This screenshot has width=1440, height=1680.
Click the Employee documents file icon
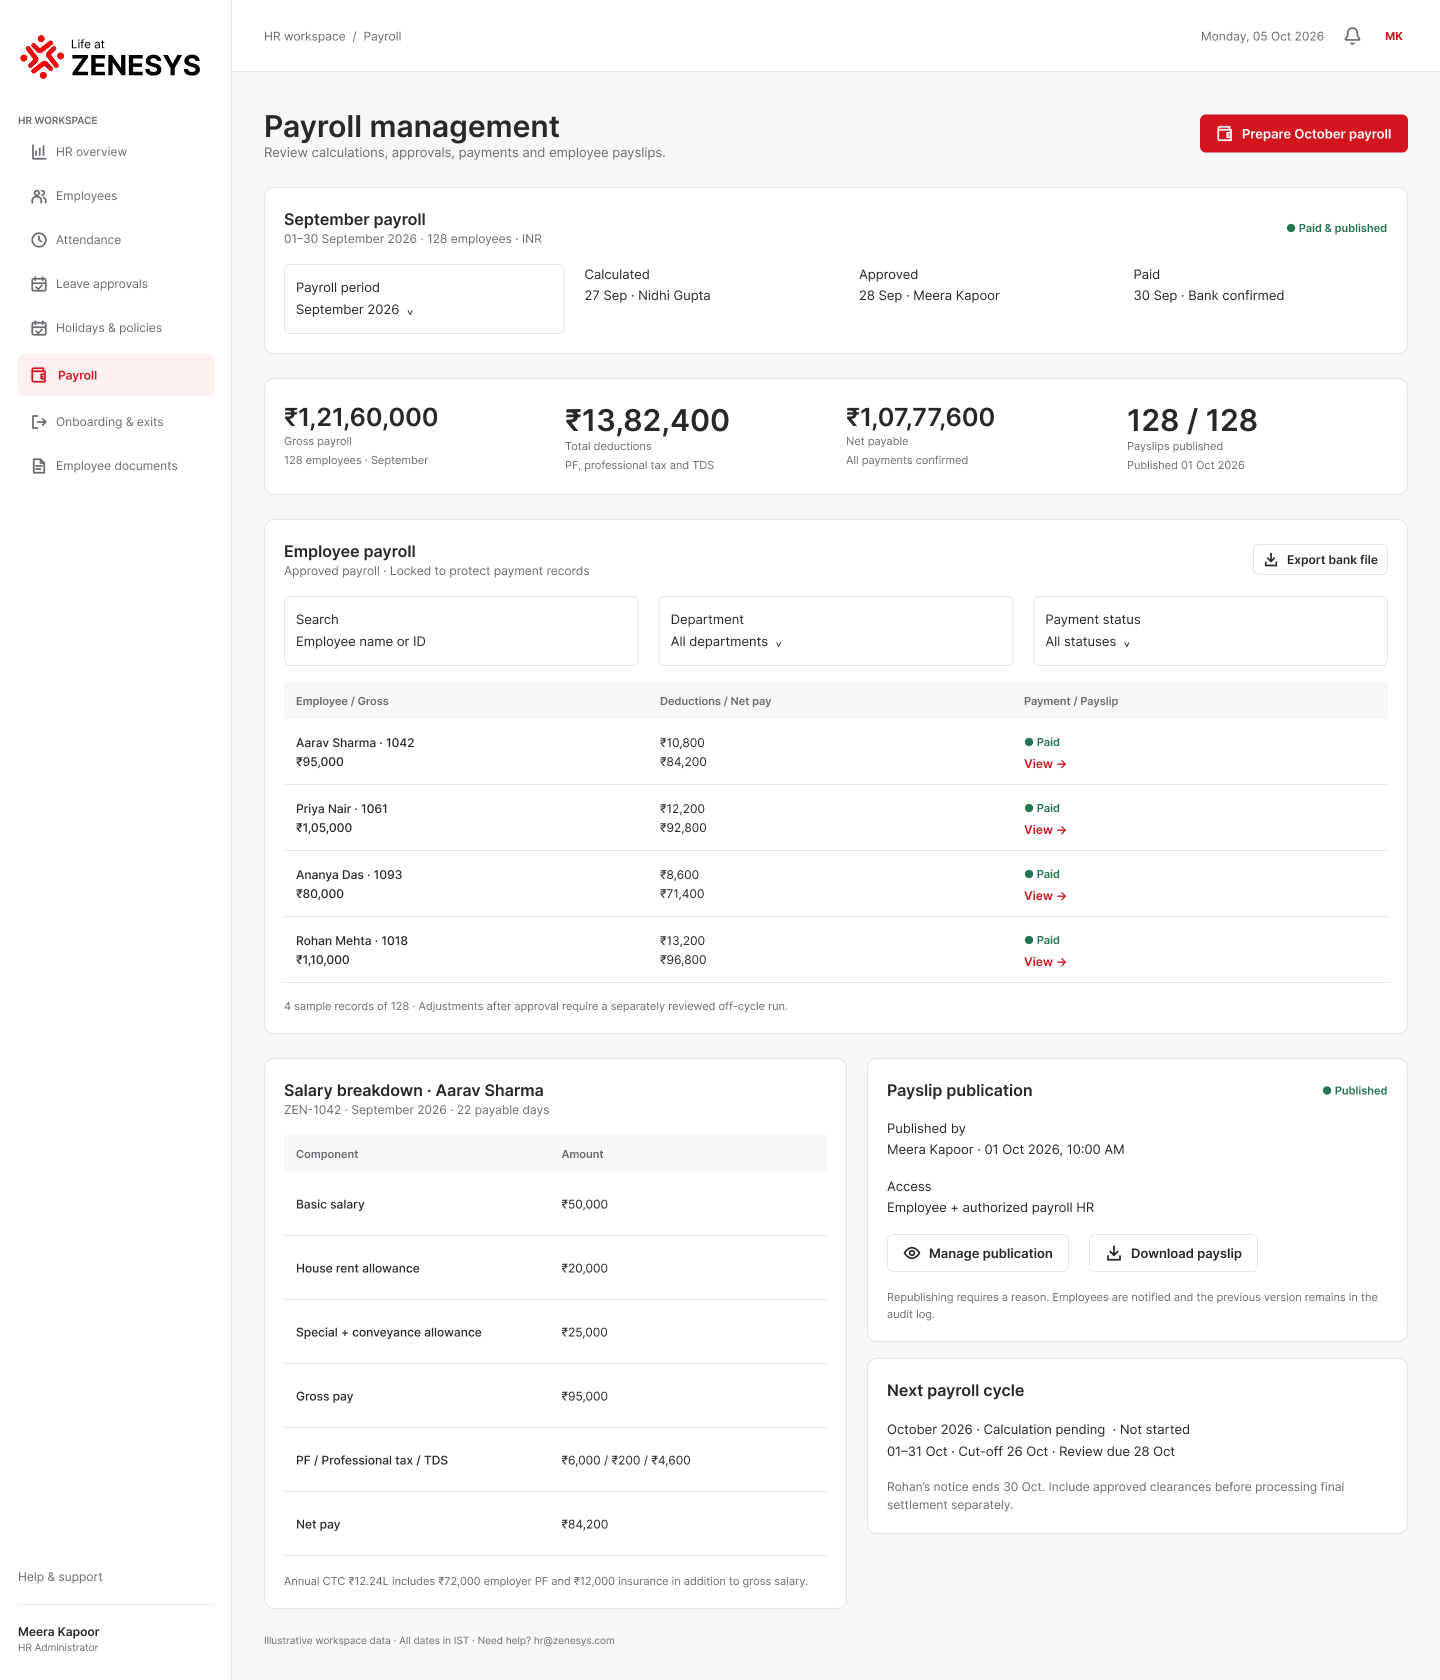tap(39, 466)
